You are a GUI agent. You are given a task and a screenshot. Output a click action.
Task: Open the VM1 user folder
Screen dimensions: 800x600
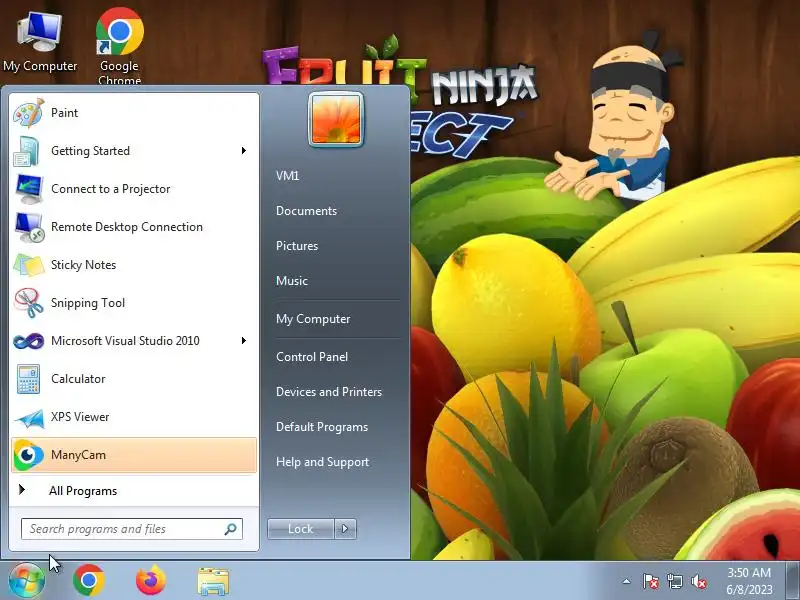(287, 176)
